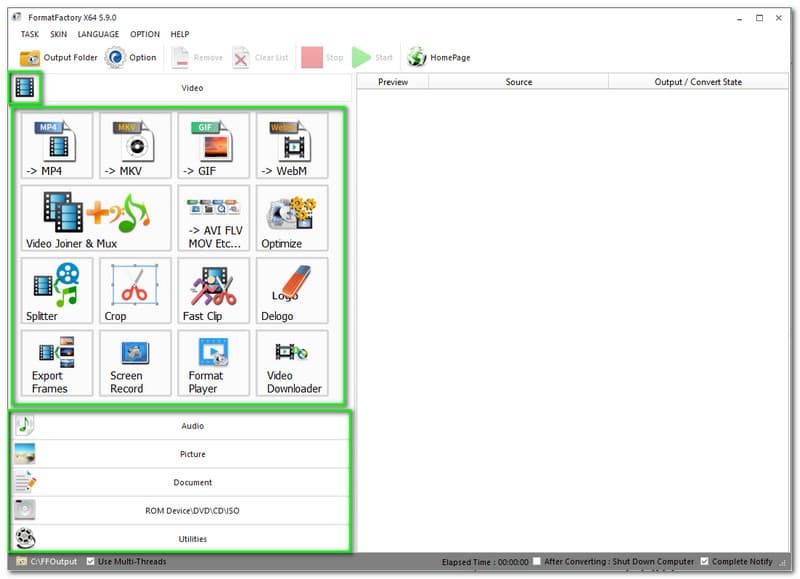
Task: Expand the Utilities section
Action: coord(192,539)
